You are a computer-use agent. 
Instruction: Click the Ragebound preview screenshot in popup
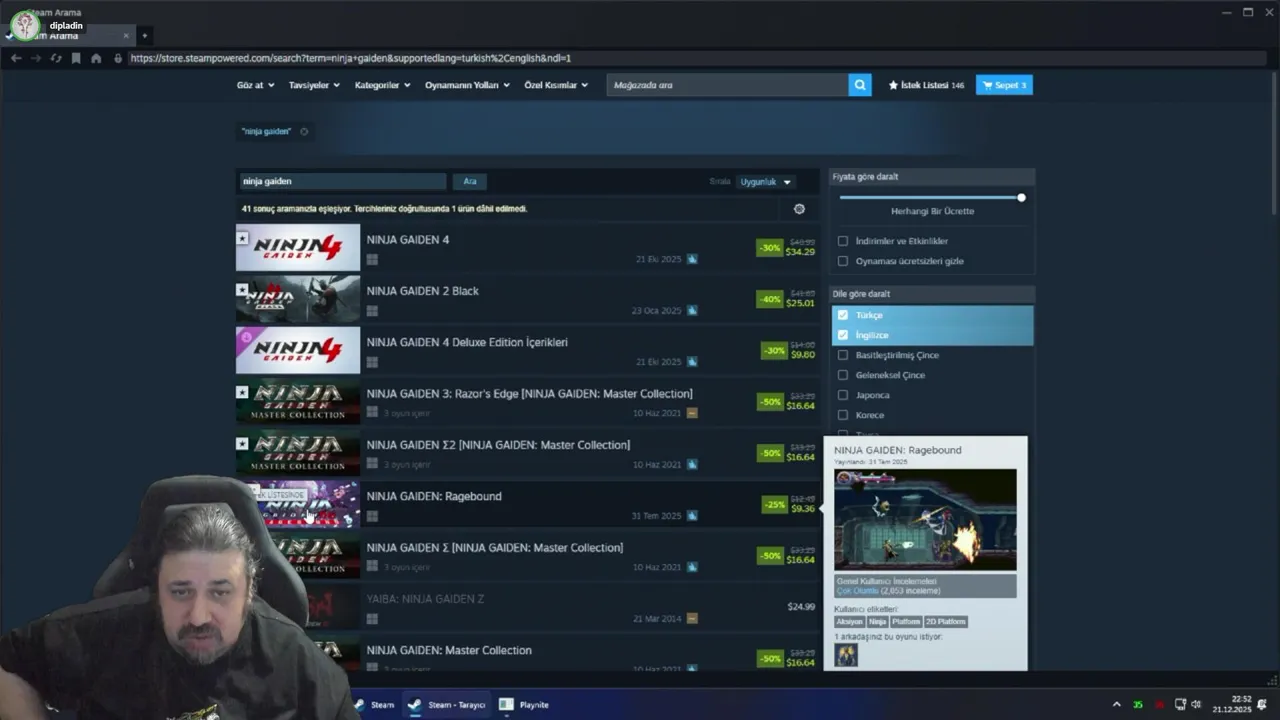point(925,519)
